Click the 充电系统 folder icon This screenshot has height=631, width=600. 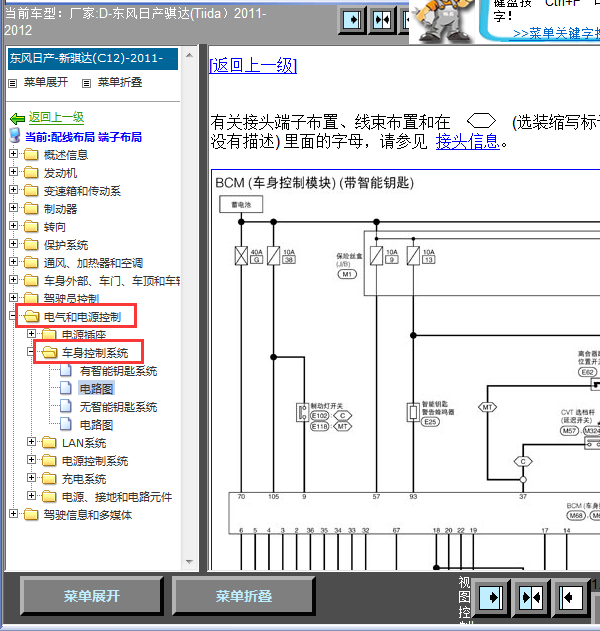pos(49,478)
